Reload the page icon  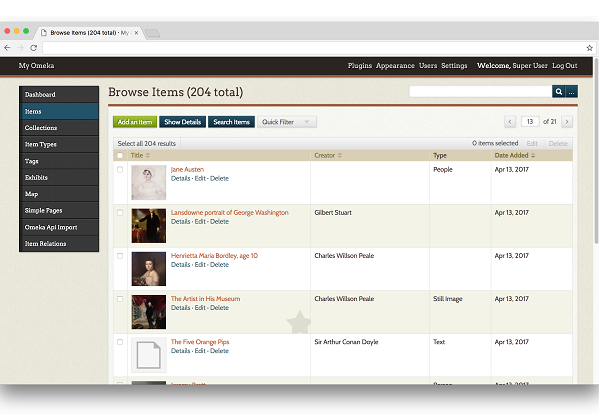point(34,48)
